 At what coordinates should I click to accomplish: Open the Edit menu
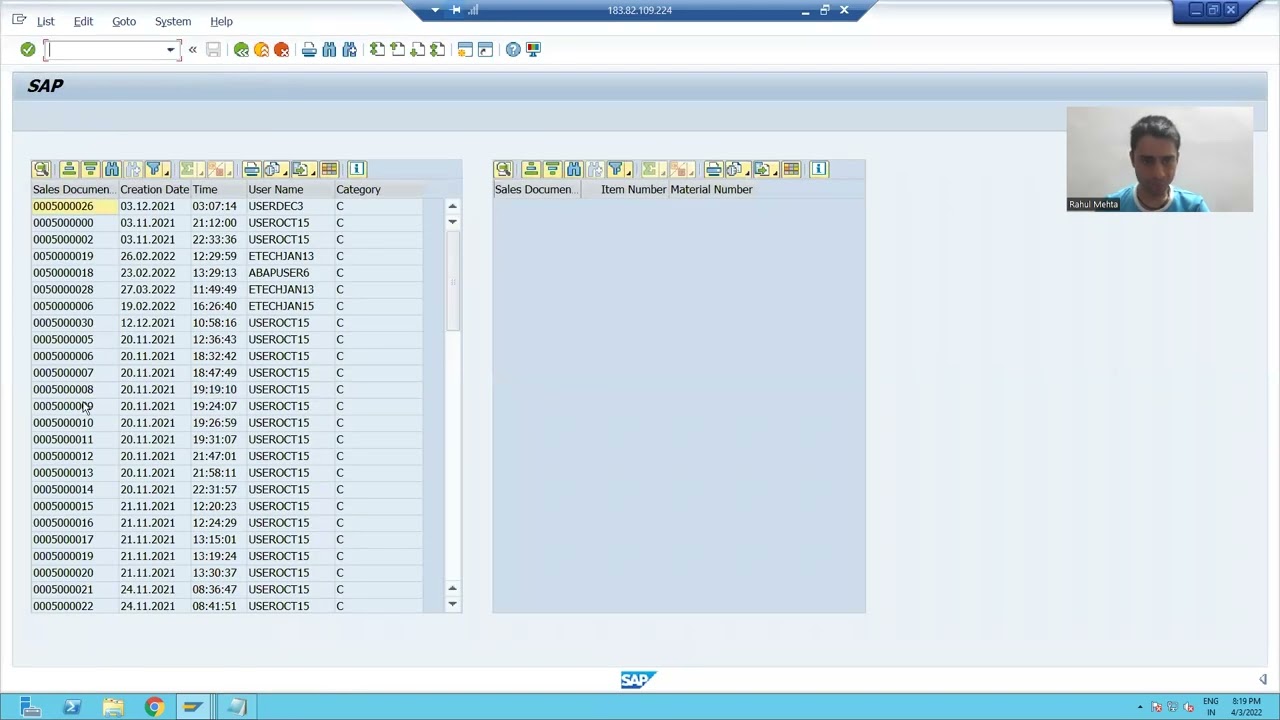point(83,21)
